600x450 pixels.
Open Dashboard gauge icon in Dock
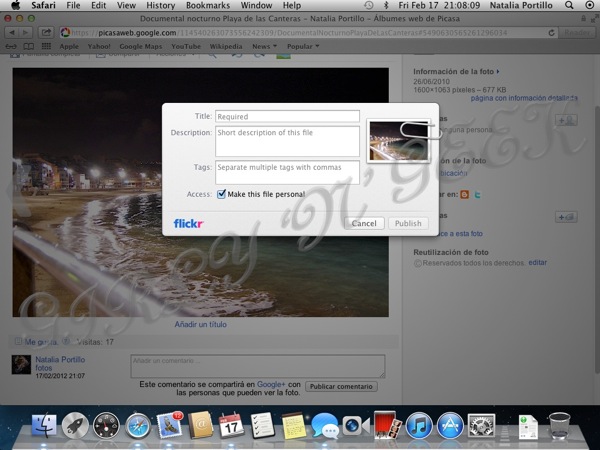click(106, 426)
